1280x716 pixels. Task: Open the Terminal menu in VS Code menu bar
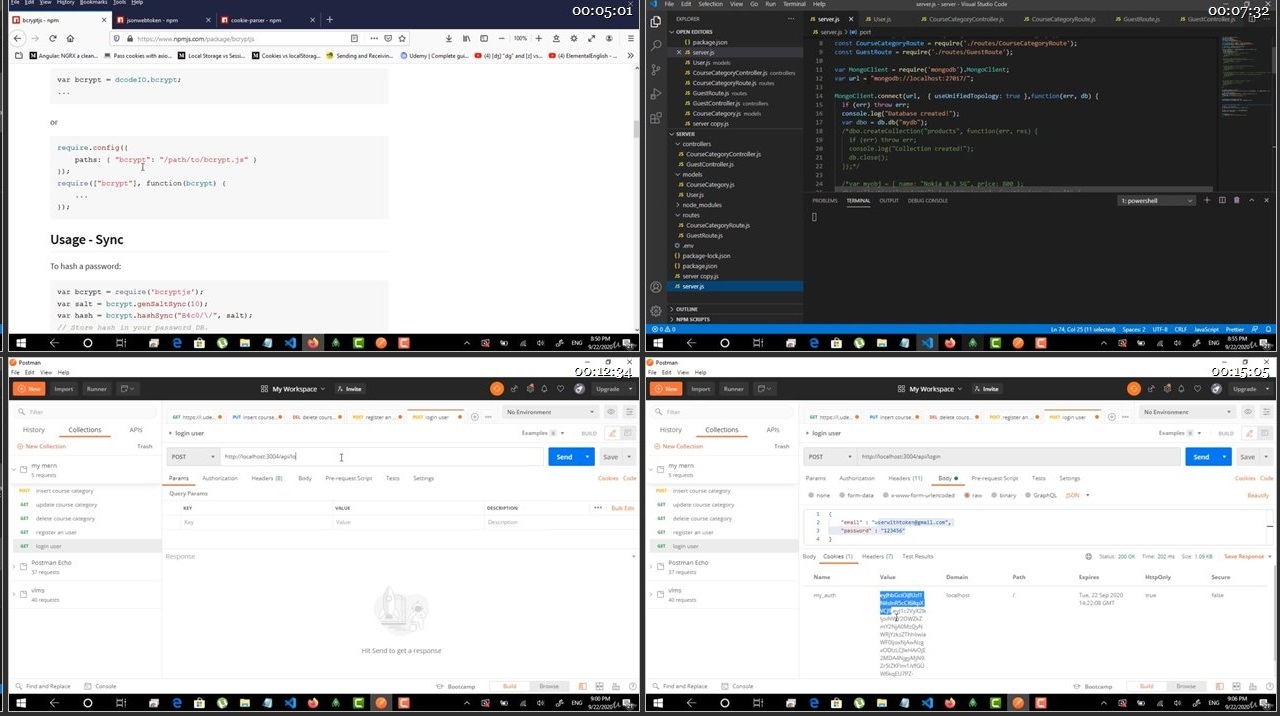794,4
